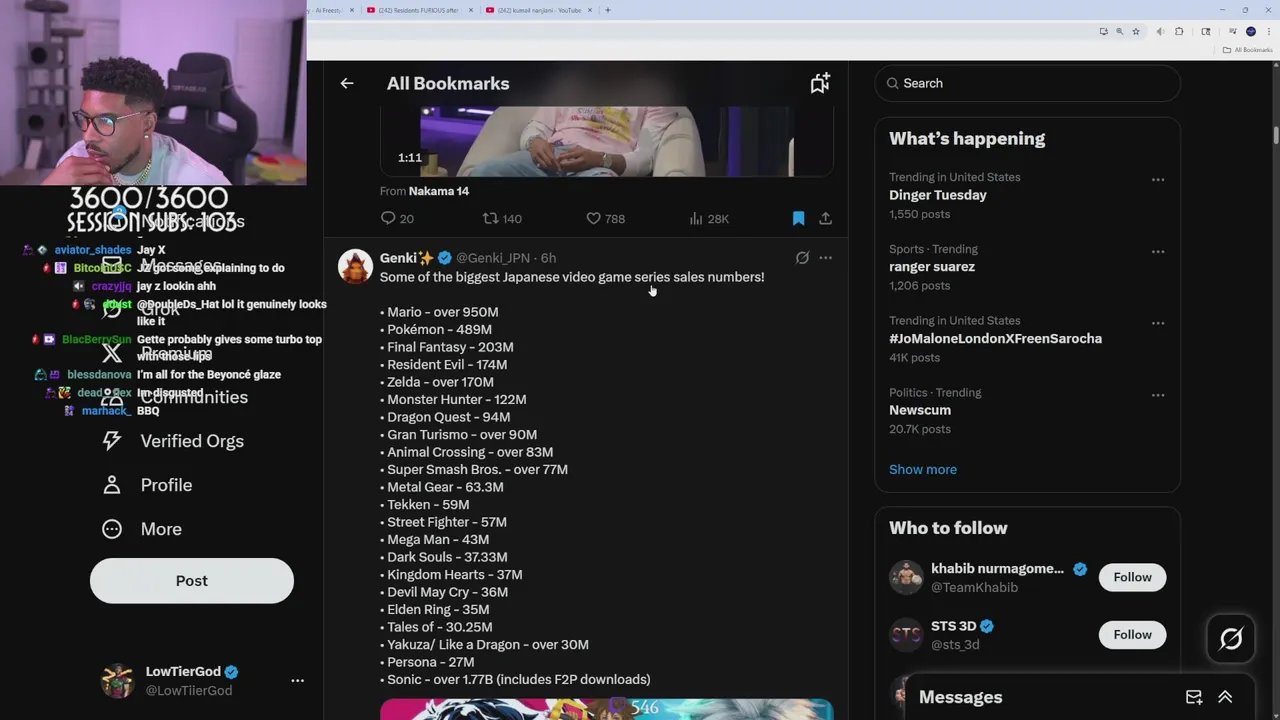Image resolution: width=1280 pixels, height=720 pixels.
Task: Reply to the Nakama 14 post
Action: [x=397, y=218]
